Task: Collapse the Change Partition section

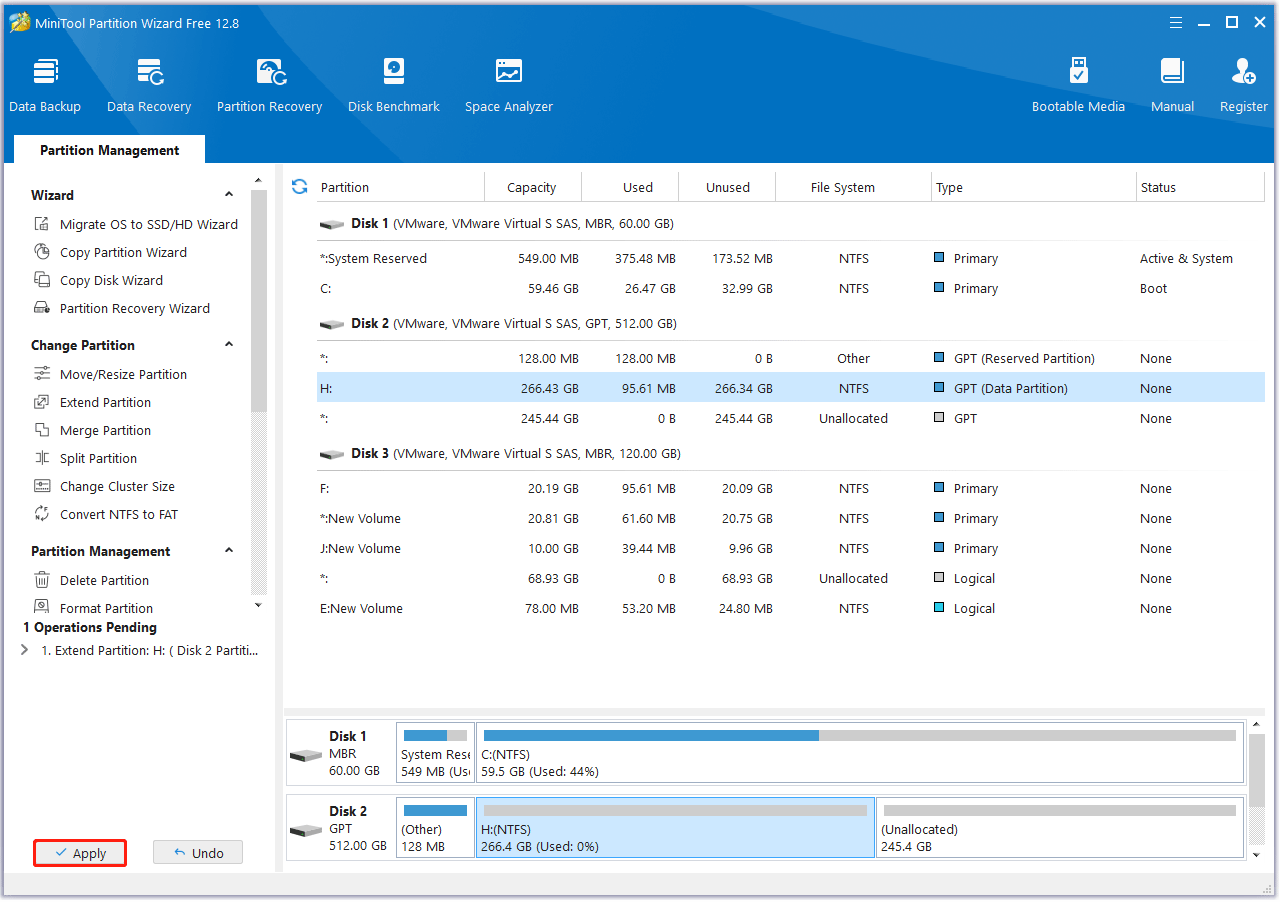Action: coord(229,345)
